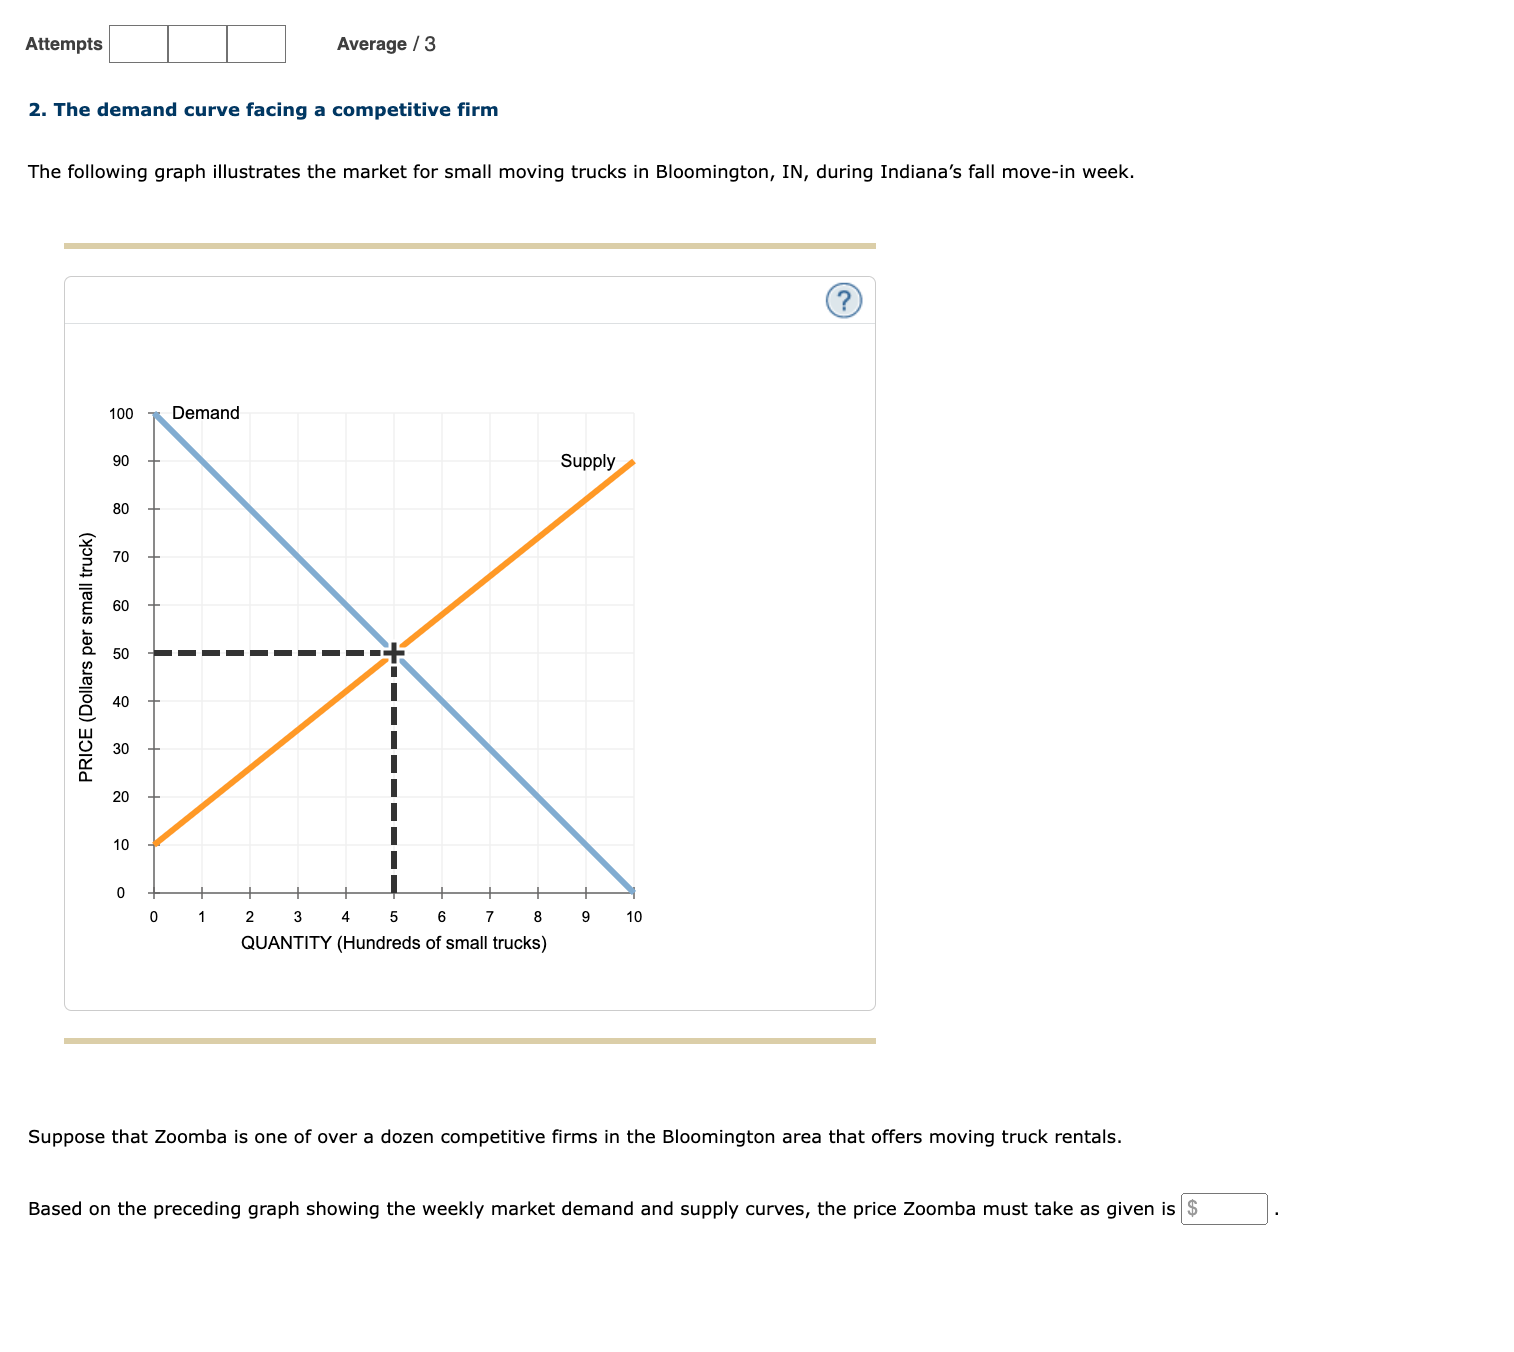This screenshot has width=1514, height=1352.
Task: Open the question help icon
Action: point(843,300)
